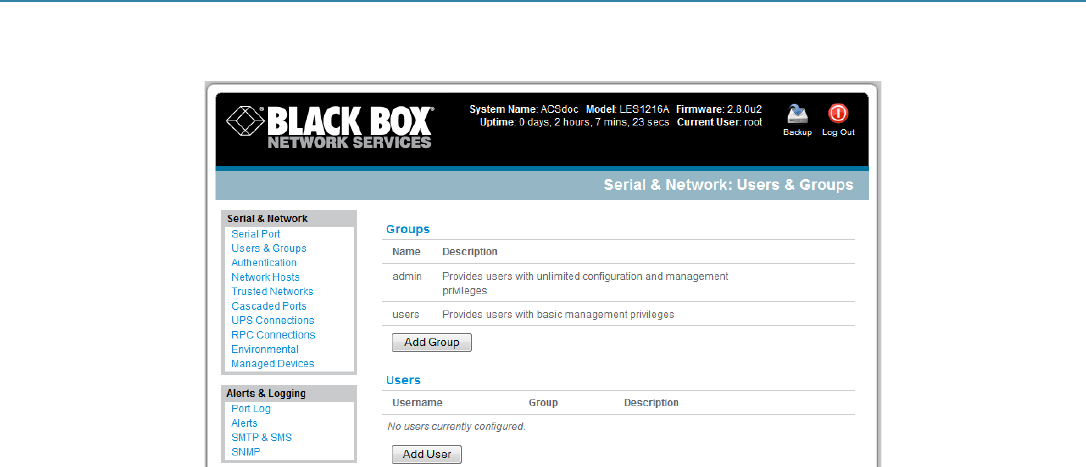This screenshot has height=467, width=1086.
Task: Select Alerts in the sidebar
Action: coord(244,423)
